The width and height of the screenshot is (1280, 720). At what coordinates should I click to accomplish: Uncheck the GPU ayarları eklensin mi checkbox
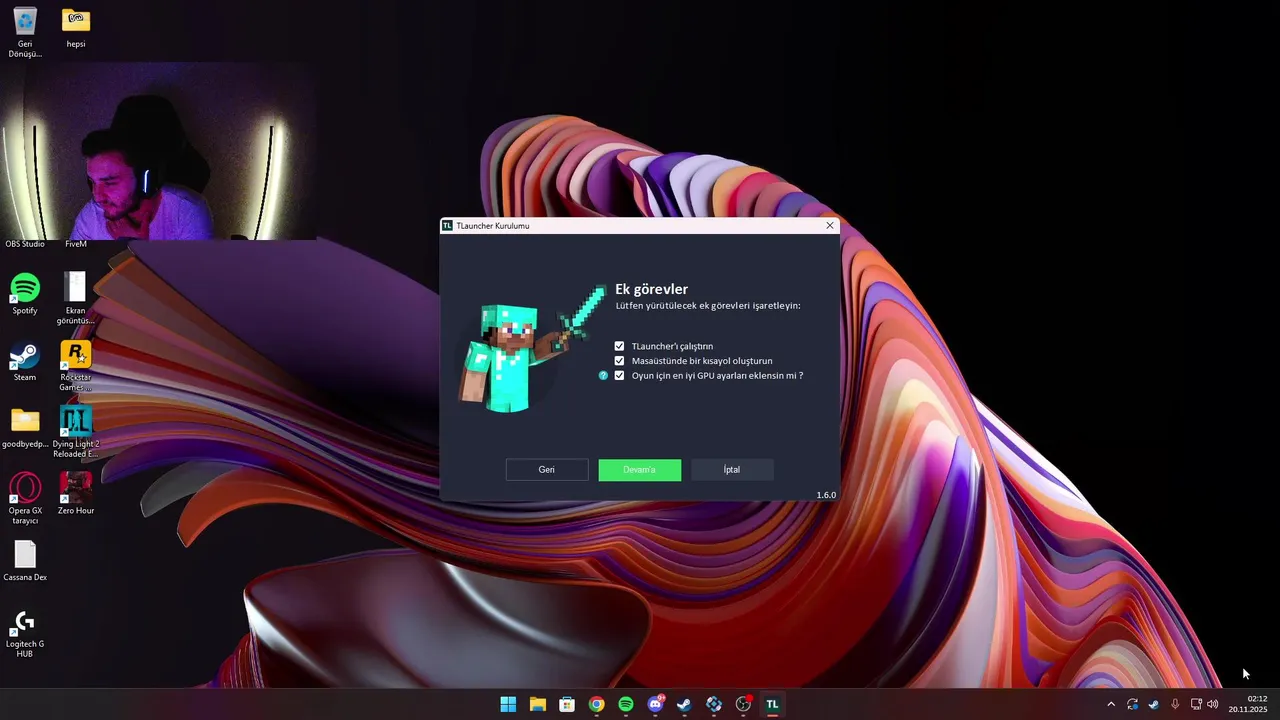(619, 376)
